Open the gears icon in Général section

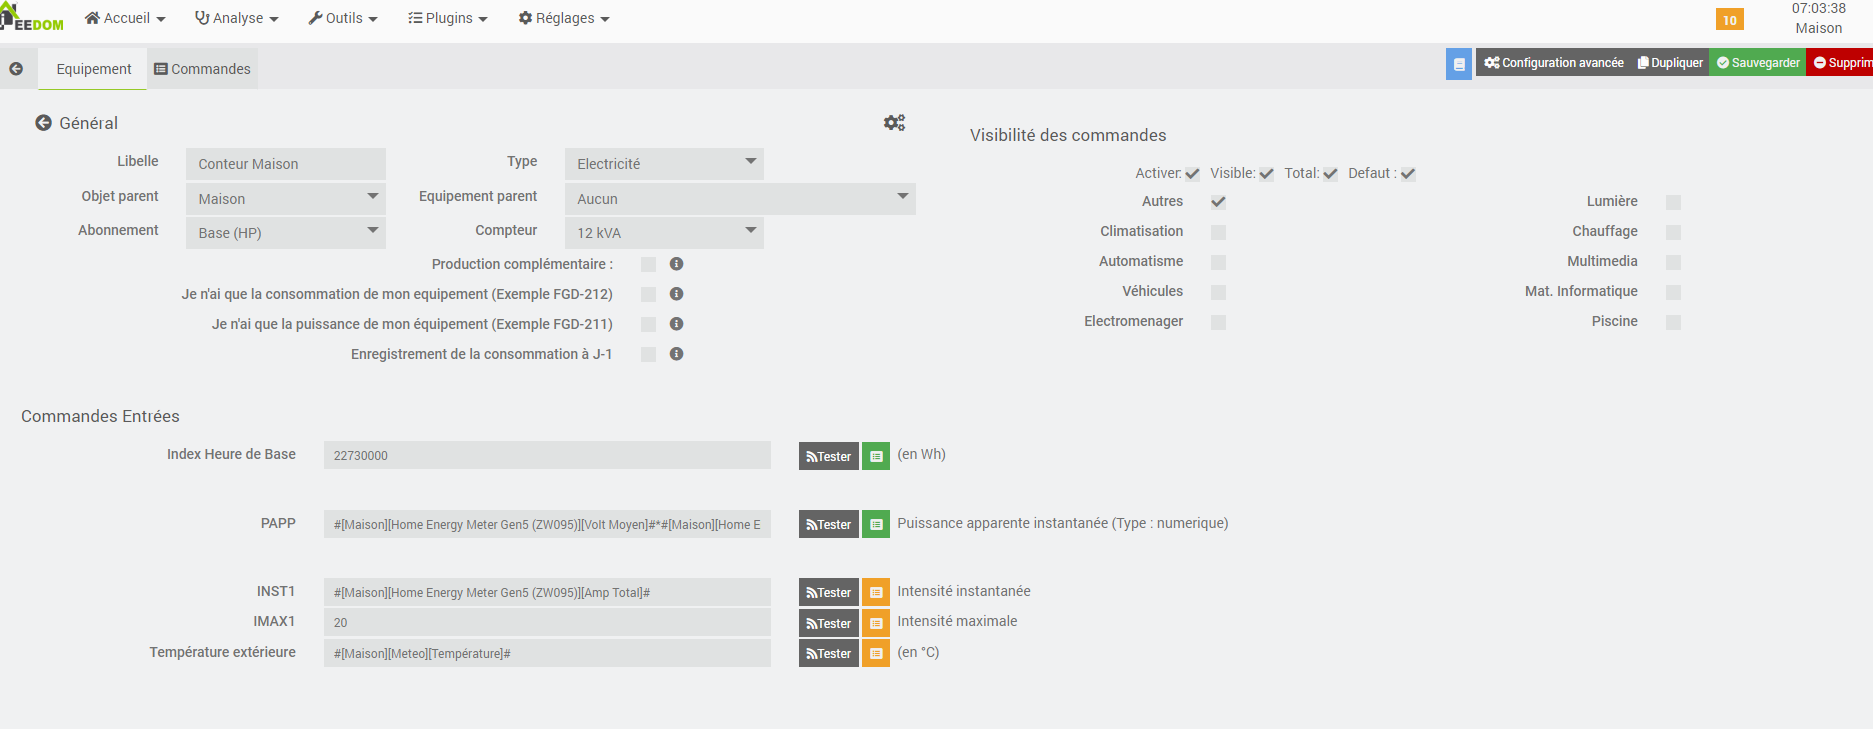[894, 123]
